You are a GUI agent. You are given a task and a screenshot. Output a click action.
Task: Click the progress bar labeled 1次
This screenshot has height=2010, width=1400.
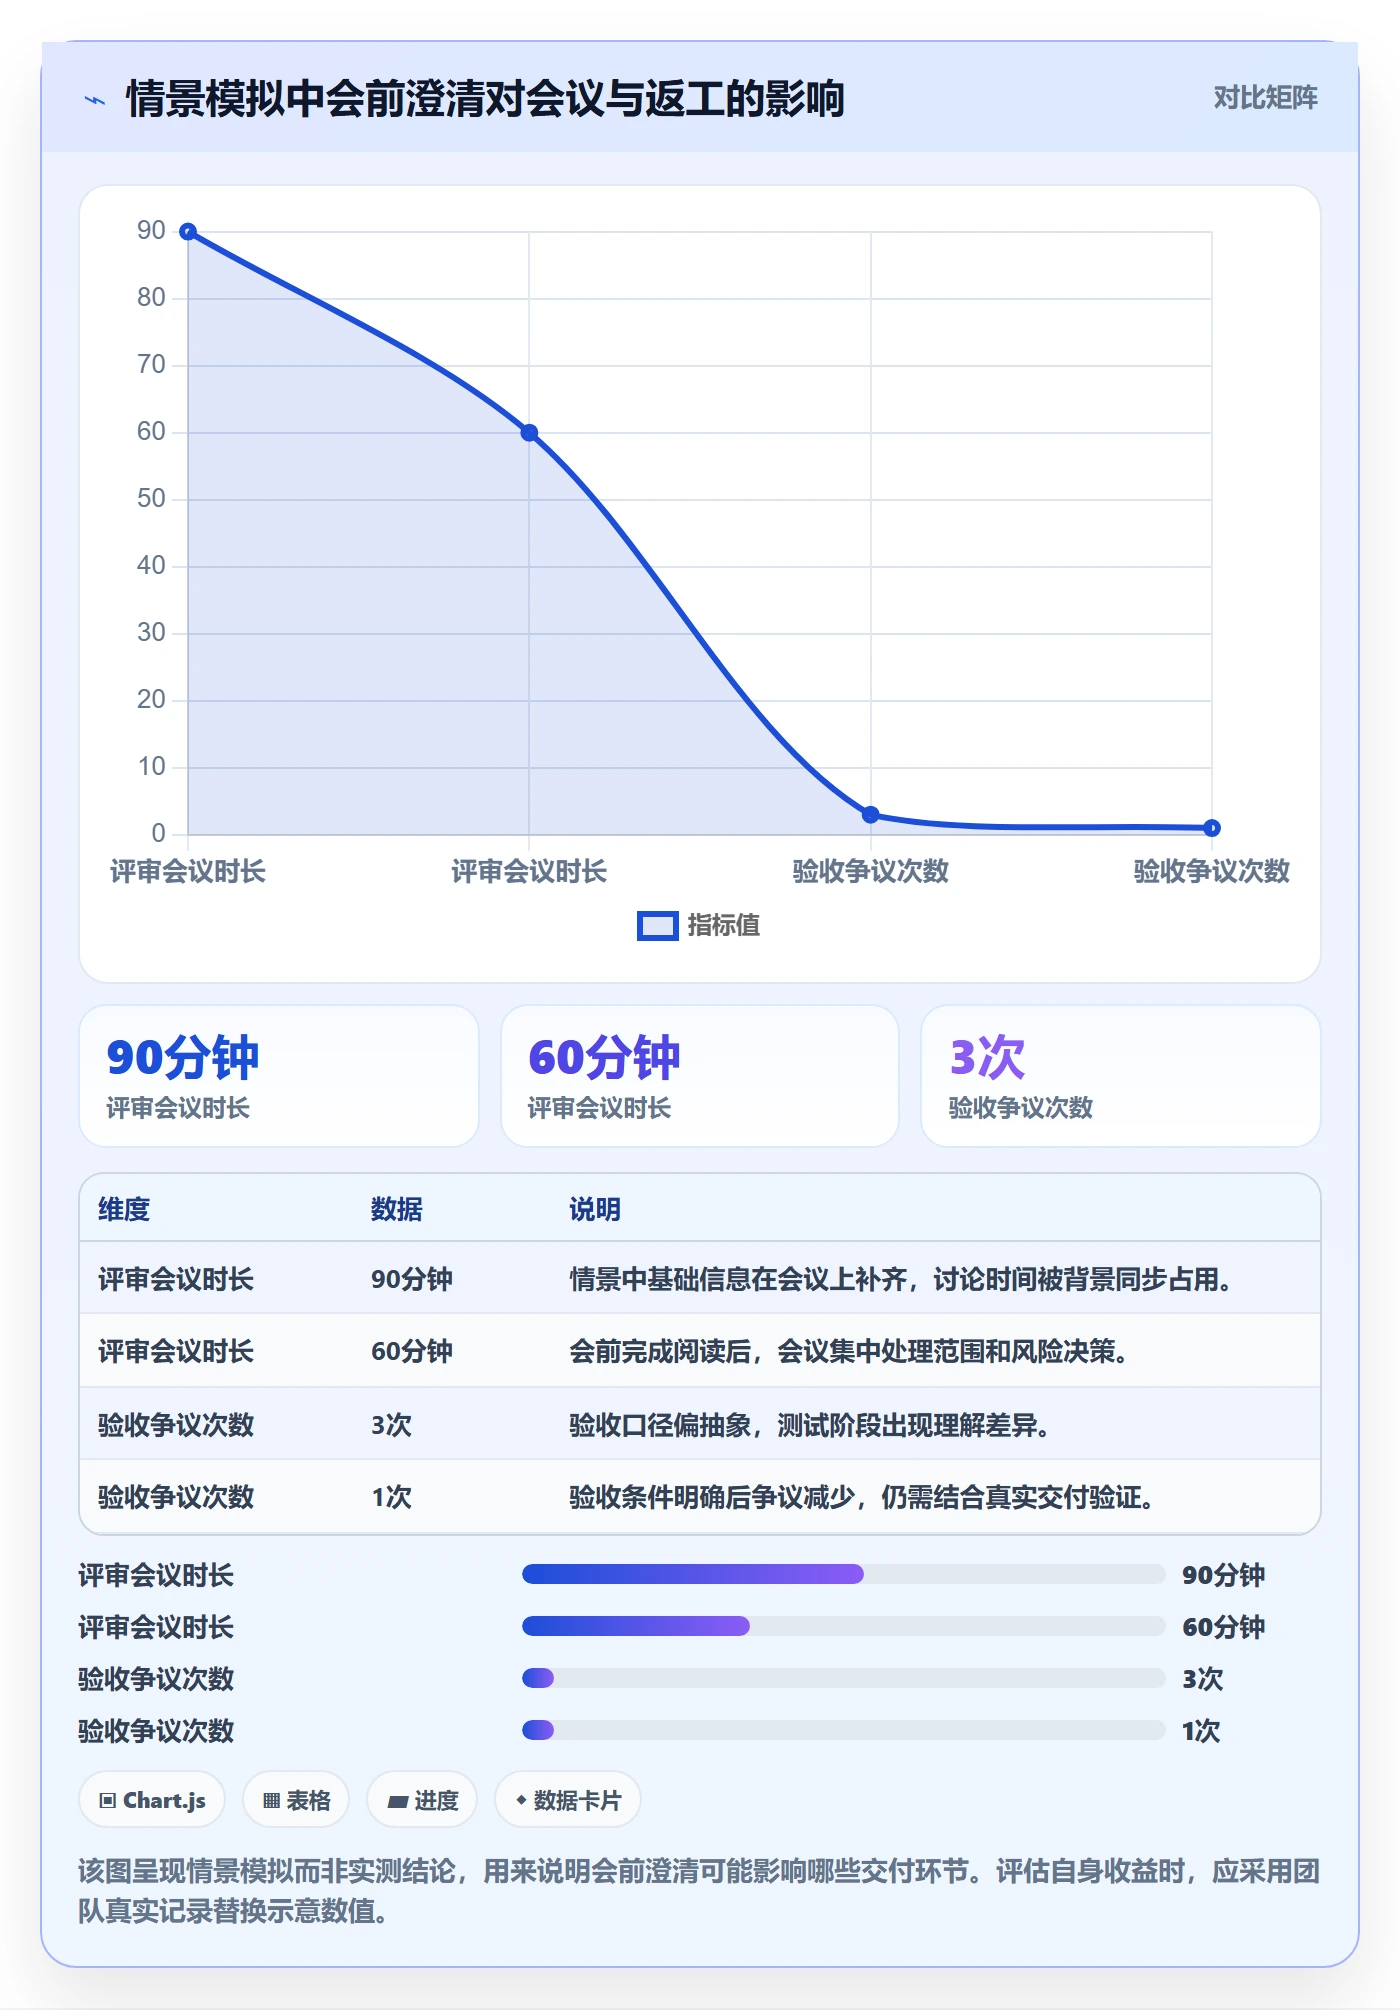pos(844,1731)
